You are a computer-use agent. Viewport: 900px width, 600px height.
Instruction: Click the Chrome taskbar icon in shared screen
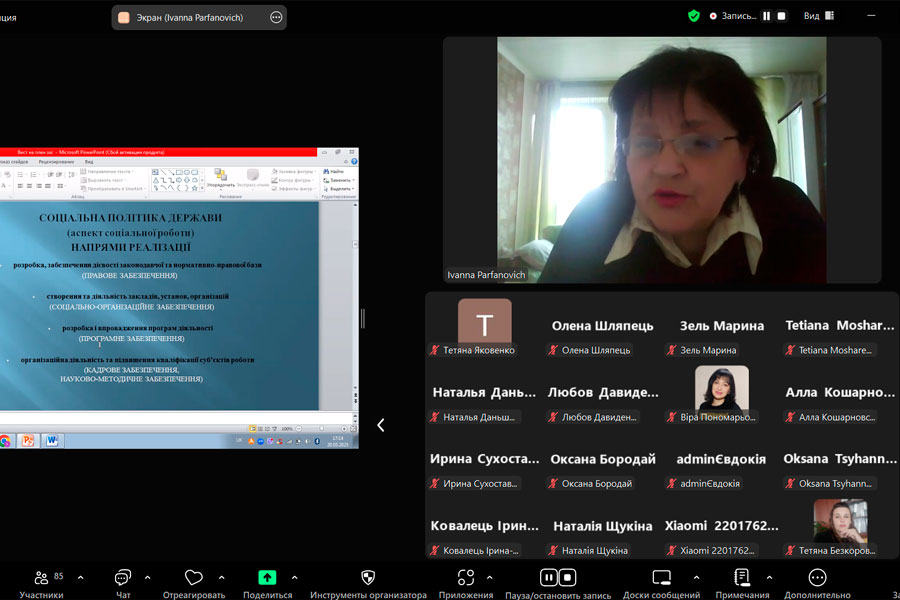tap(5, 440)
